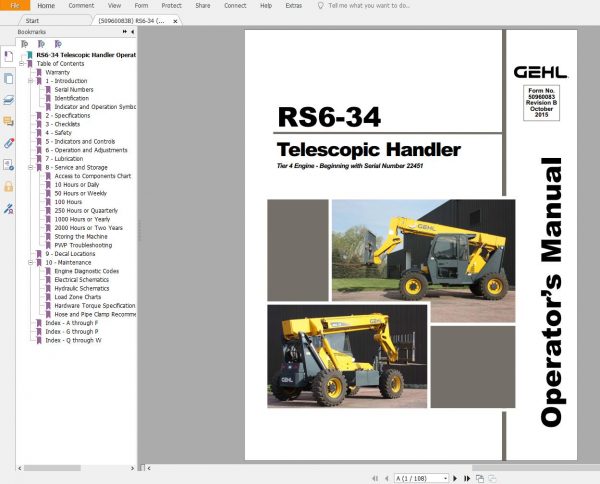The height and width of the screenshot is (484, 600).
Task: Open the 10 Hours or Daily bookmark
Action: (x=77, y=184)
